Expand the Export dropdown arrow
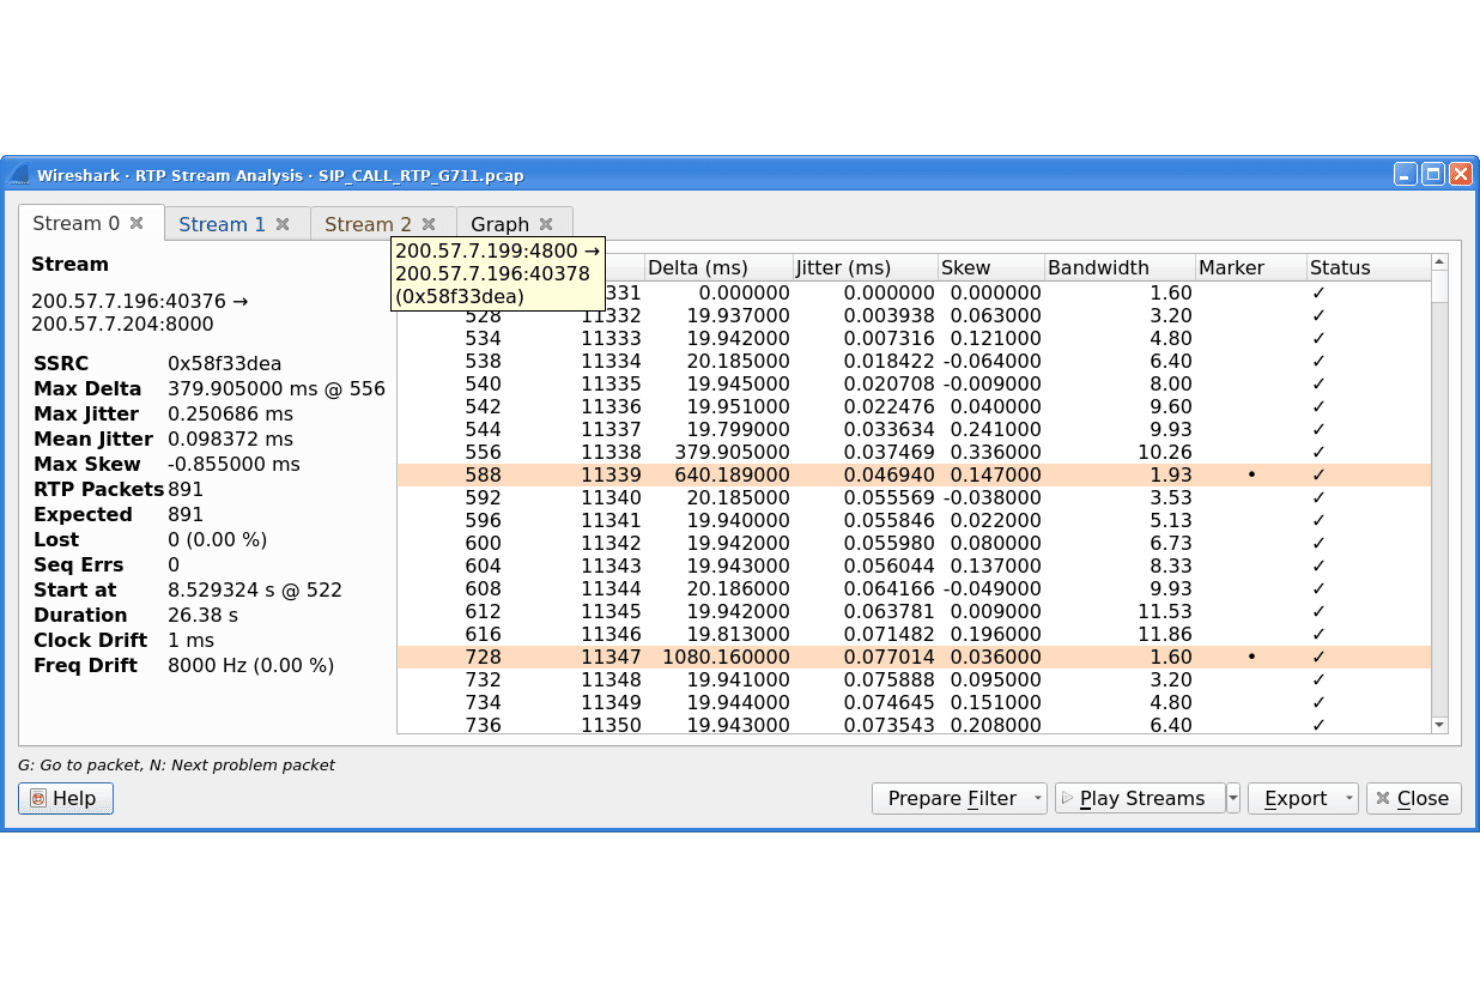The width and height of the screenshot is (1480, 987). tap(1349, 798)
